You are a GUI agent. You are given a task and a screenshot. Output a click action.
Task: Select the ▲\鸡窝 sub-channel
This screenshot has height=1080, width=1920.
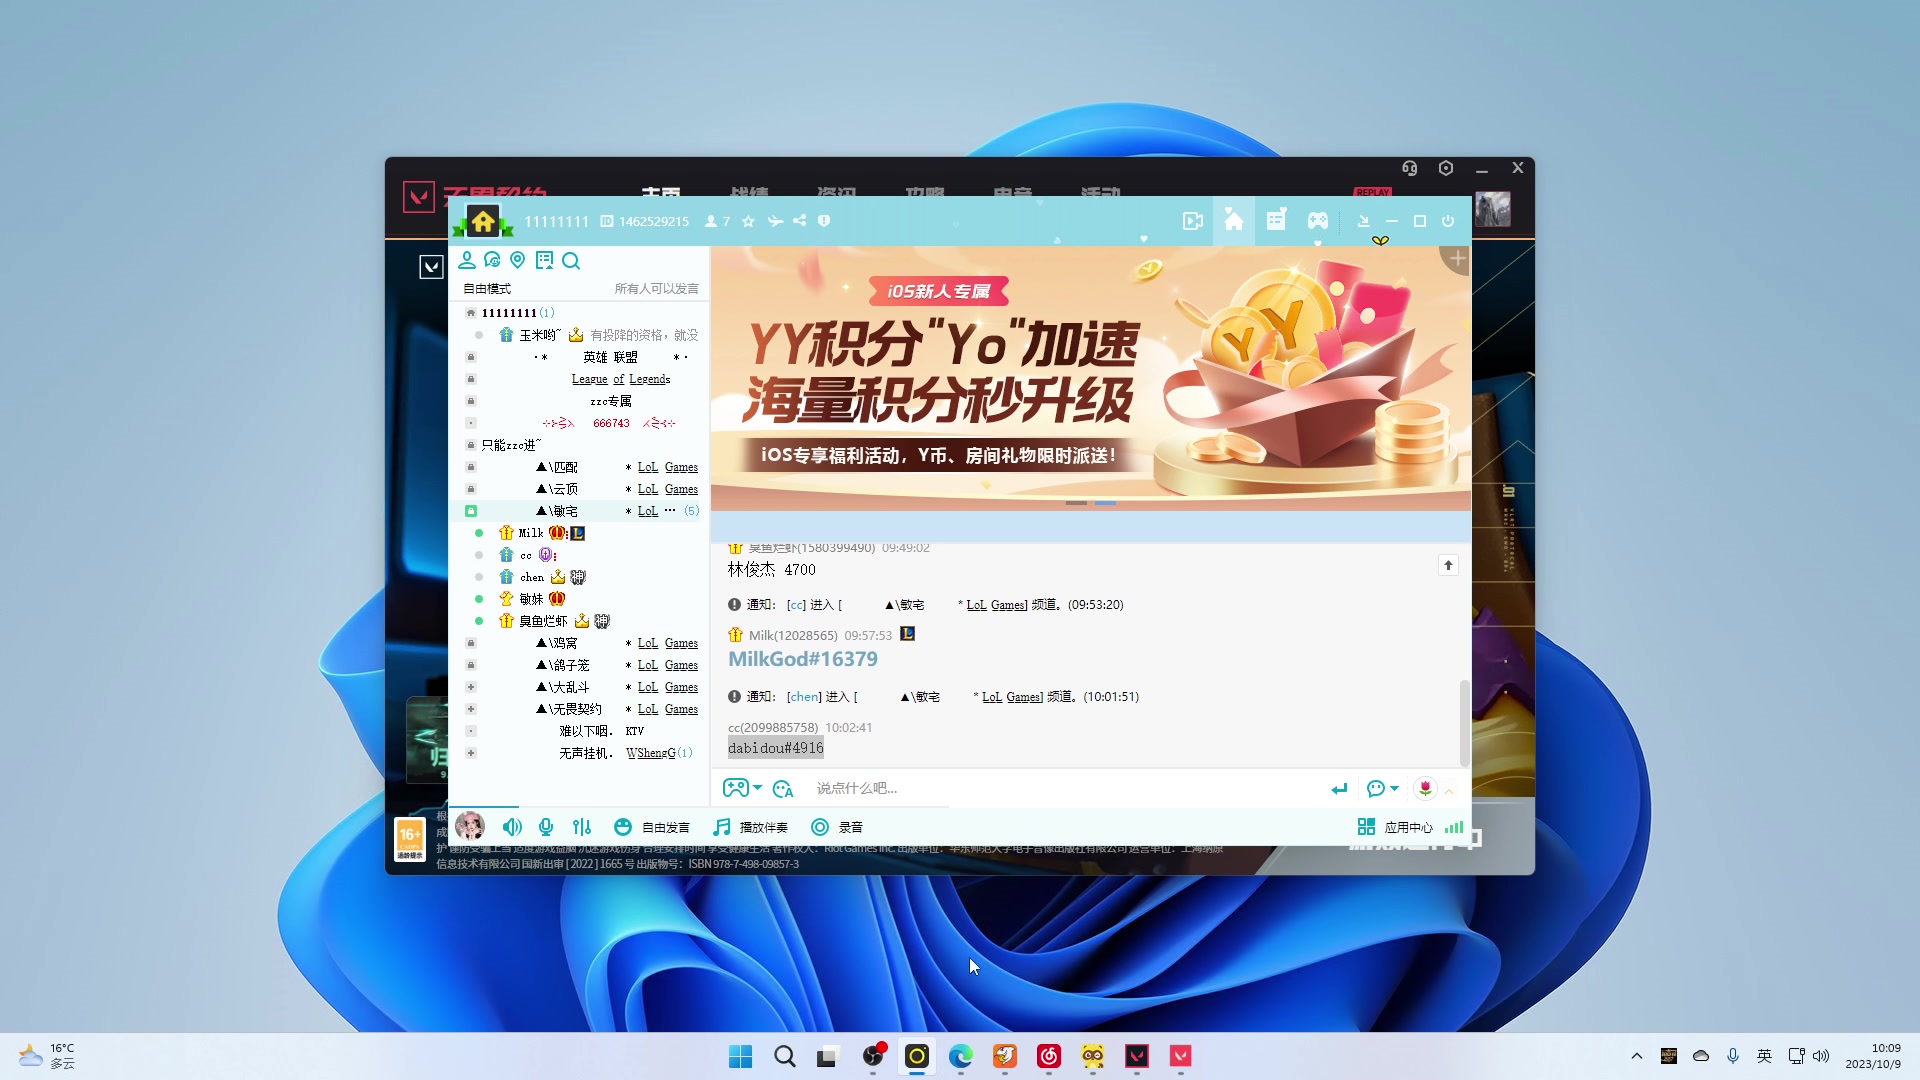point(580,643)
